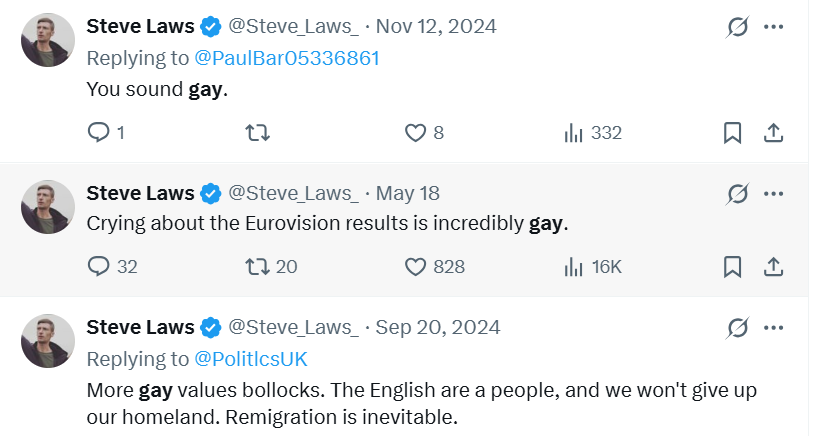
Task: Open Grok explain for Nov 12 tweet
Action: [737, 26]
